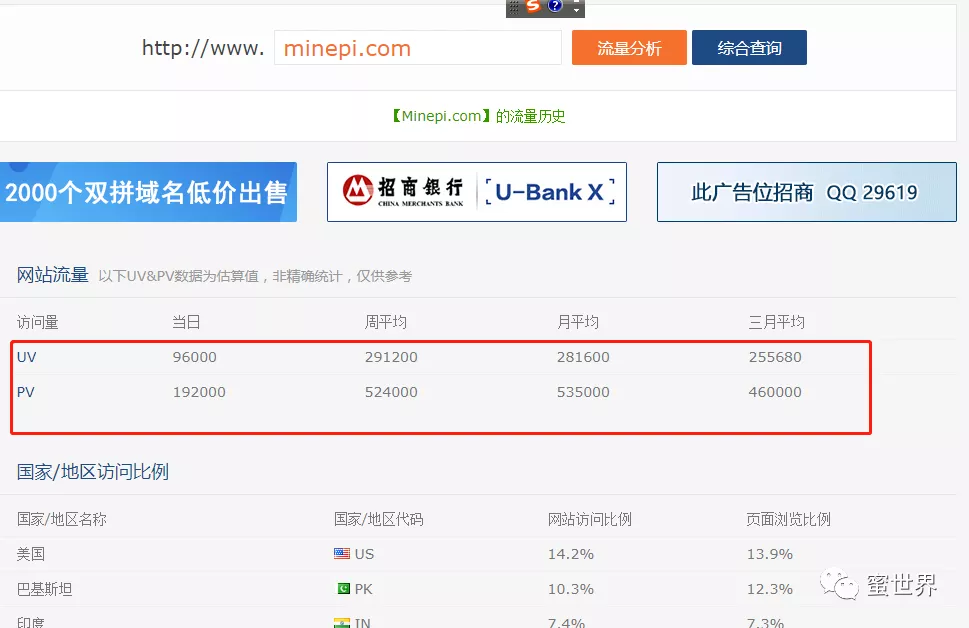
Task: Click the 月平均 column header
Action: (578, 322)
